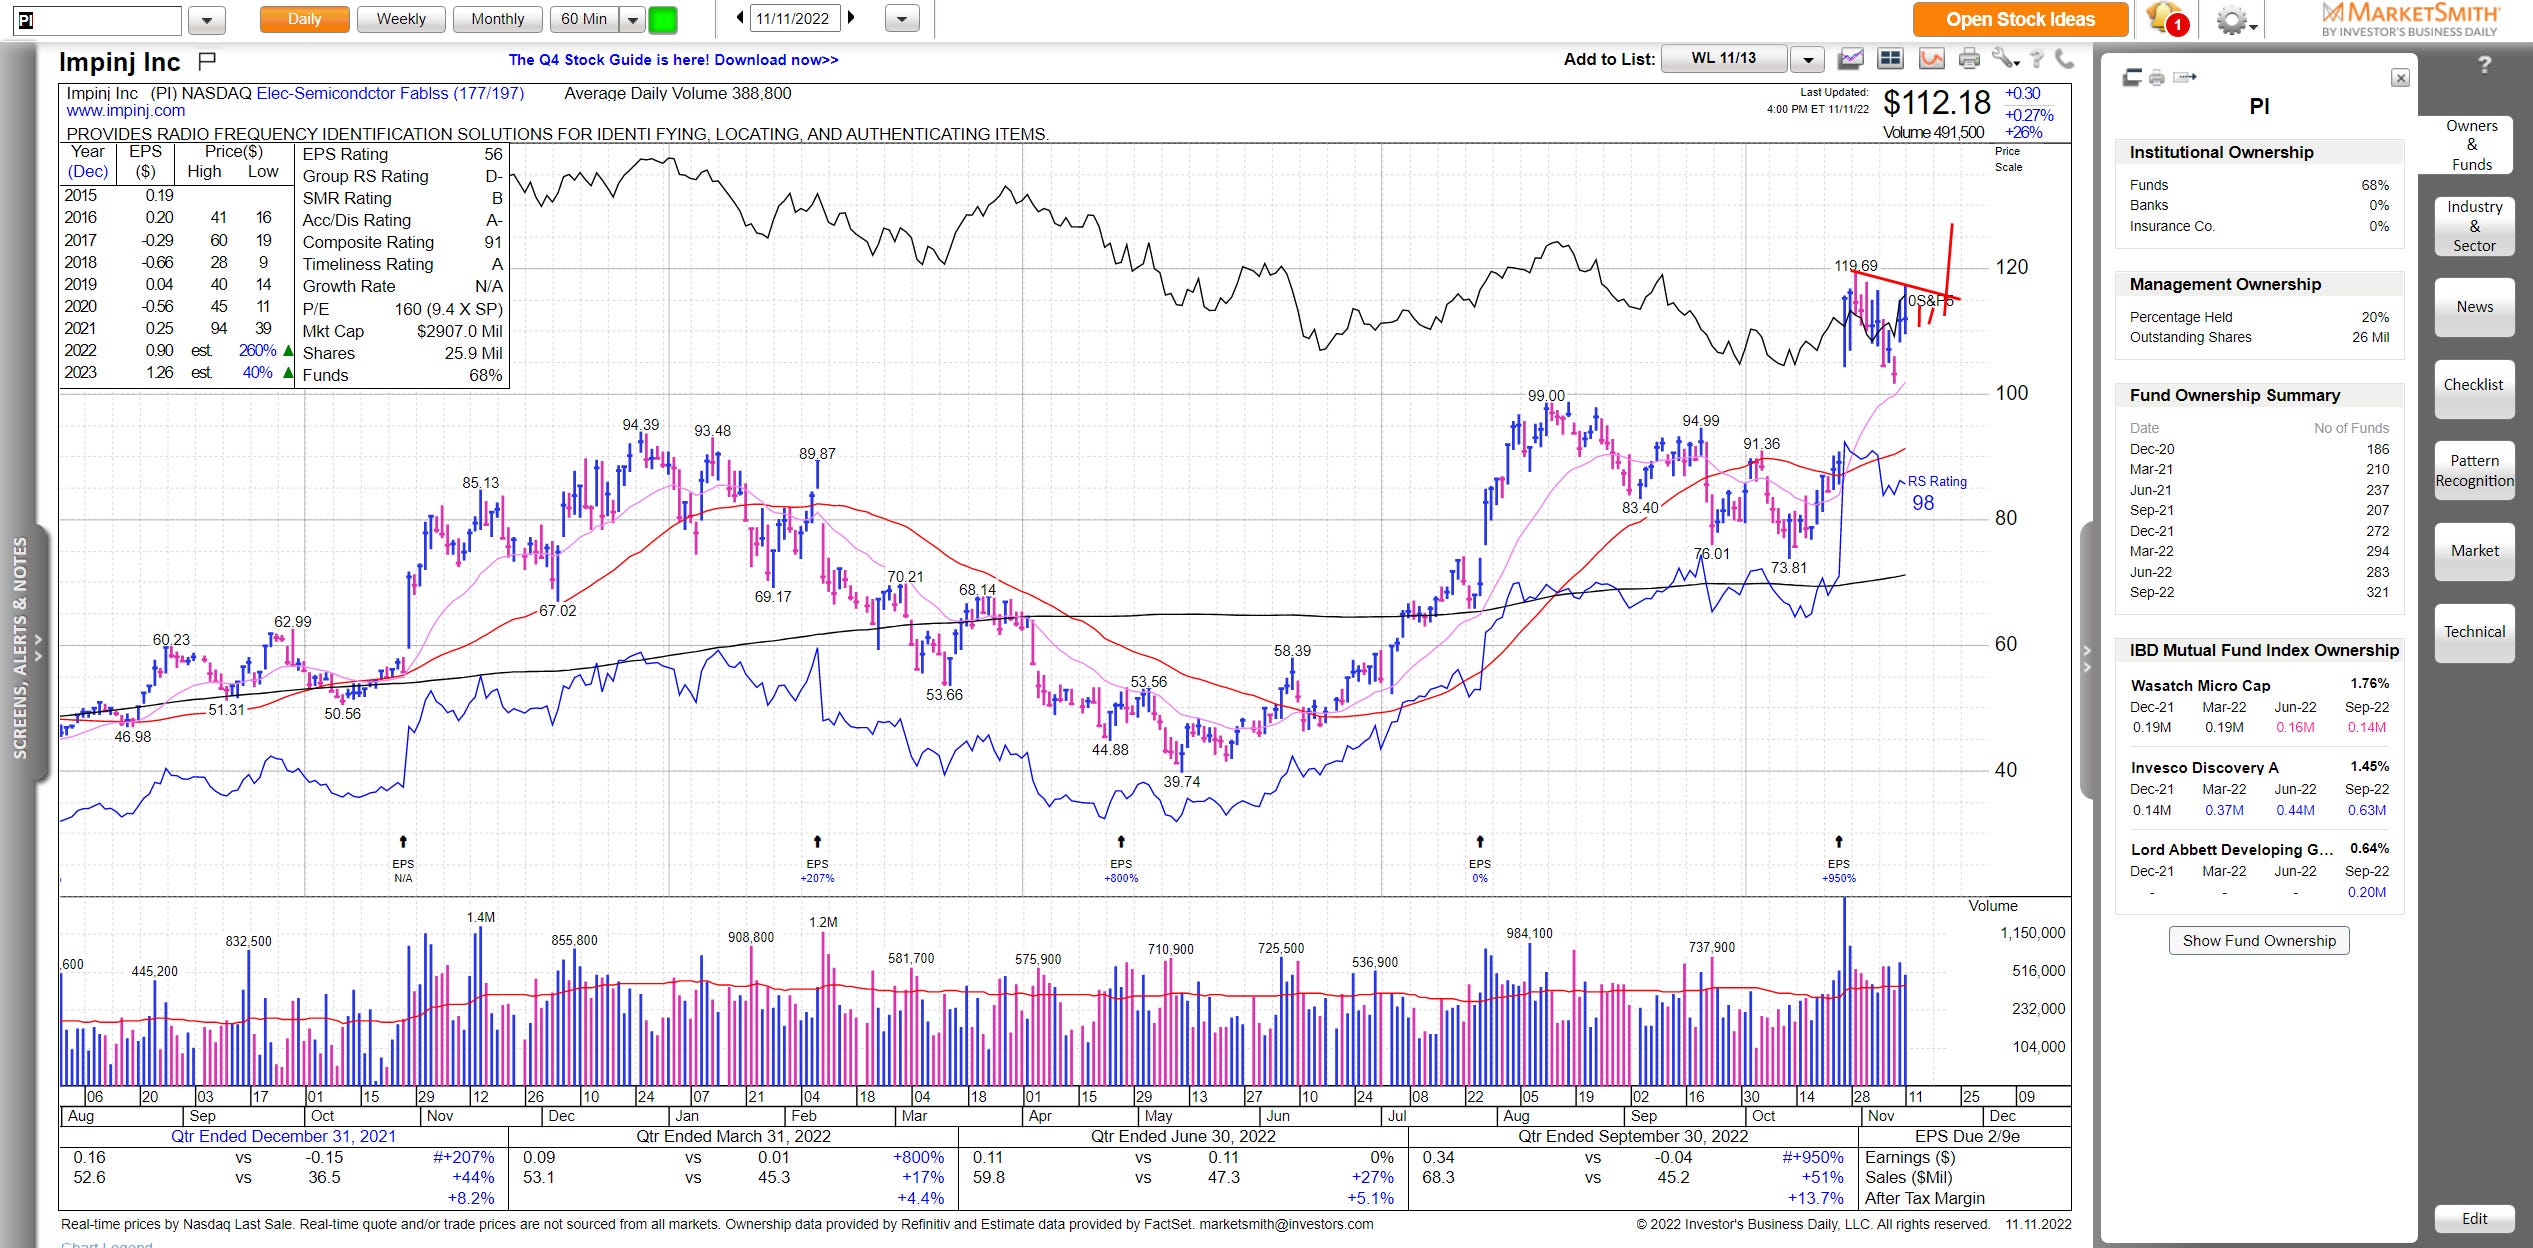Select the Daily chart period
Screen dimensions: 2533x1248
[x=305, y=19]
